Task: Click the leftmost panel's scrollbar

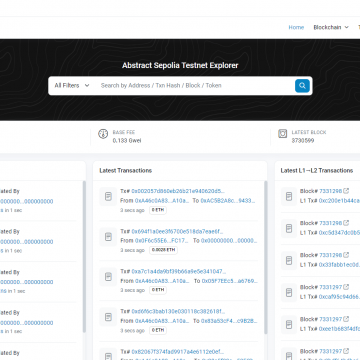Action: click(x=84, y=257)
